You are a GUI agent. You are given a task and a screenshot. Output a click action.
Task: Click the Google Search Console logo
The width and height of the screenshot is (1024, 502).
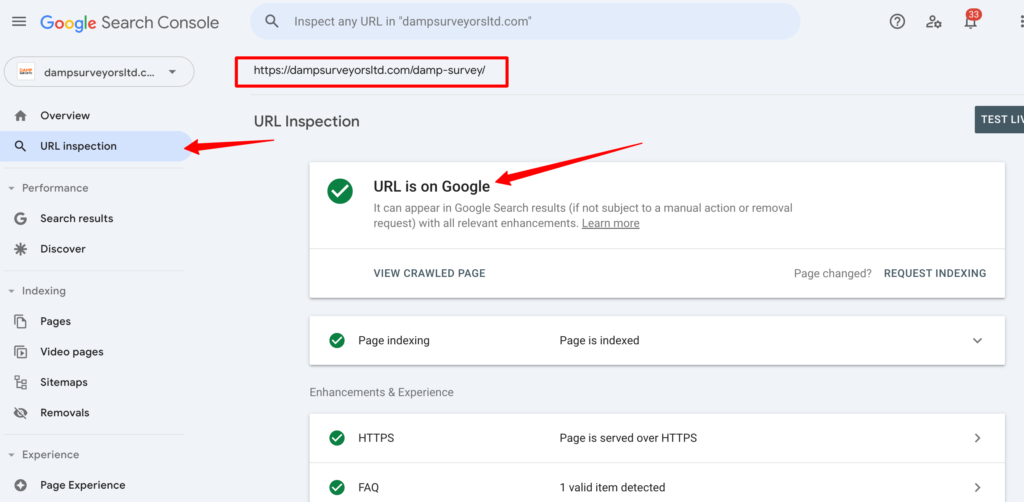(129, 22)
